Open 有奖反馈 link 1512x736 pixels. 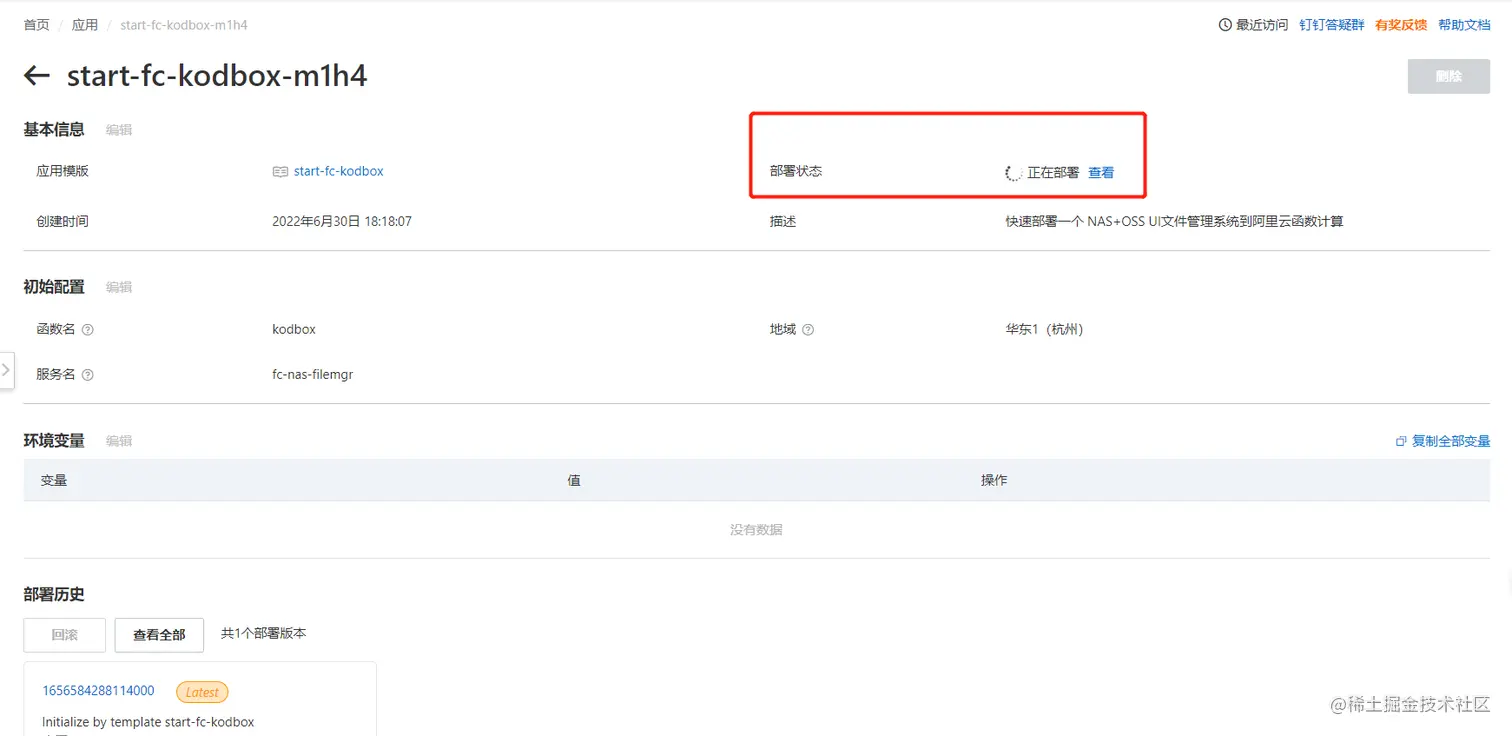tap(1401, 25)
